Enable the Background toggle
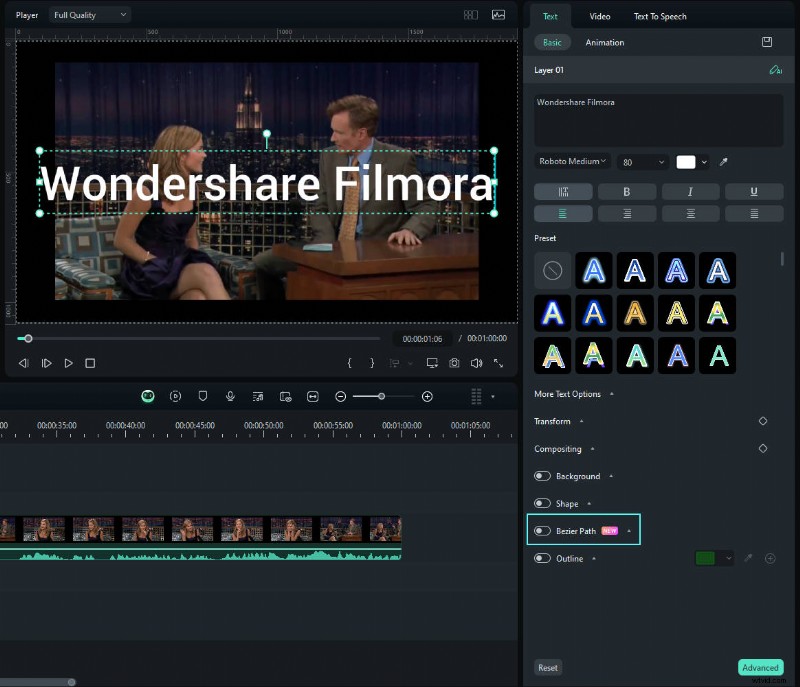Image resolution: width=800 pixels, height=687 pixels. tap(543, 476)
